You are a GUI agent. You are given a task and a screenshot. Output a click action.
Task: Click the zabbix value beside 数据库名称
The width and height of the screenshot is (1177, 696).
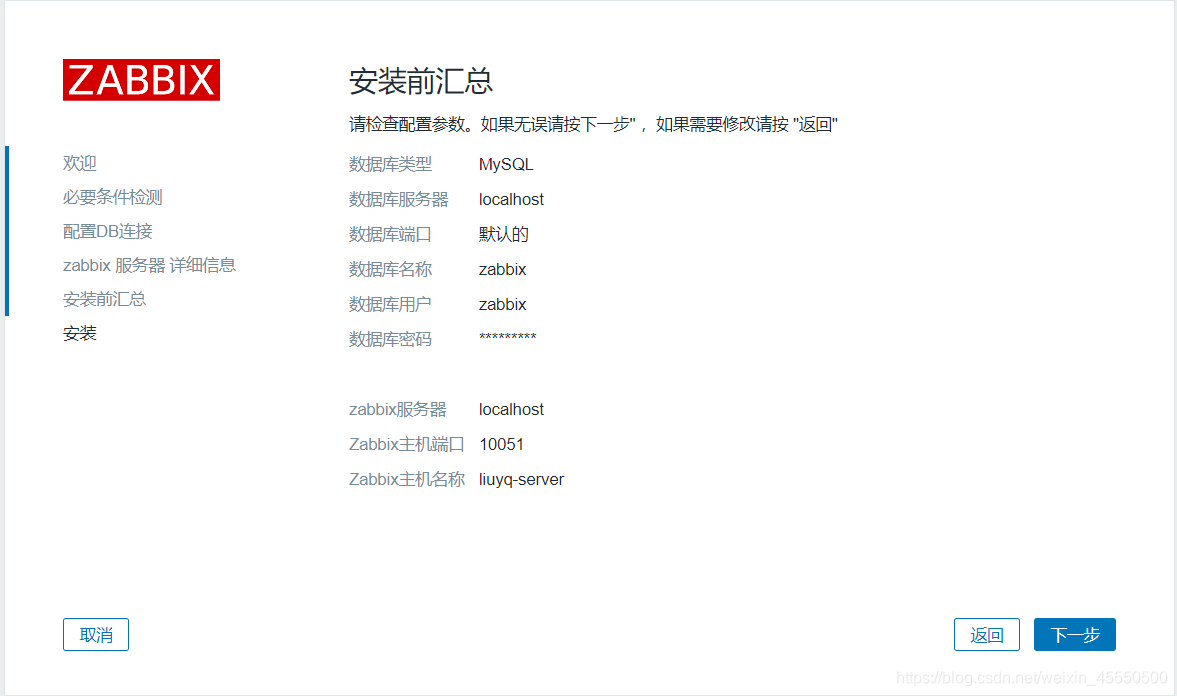coord(502,269)
